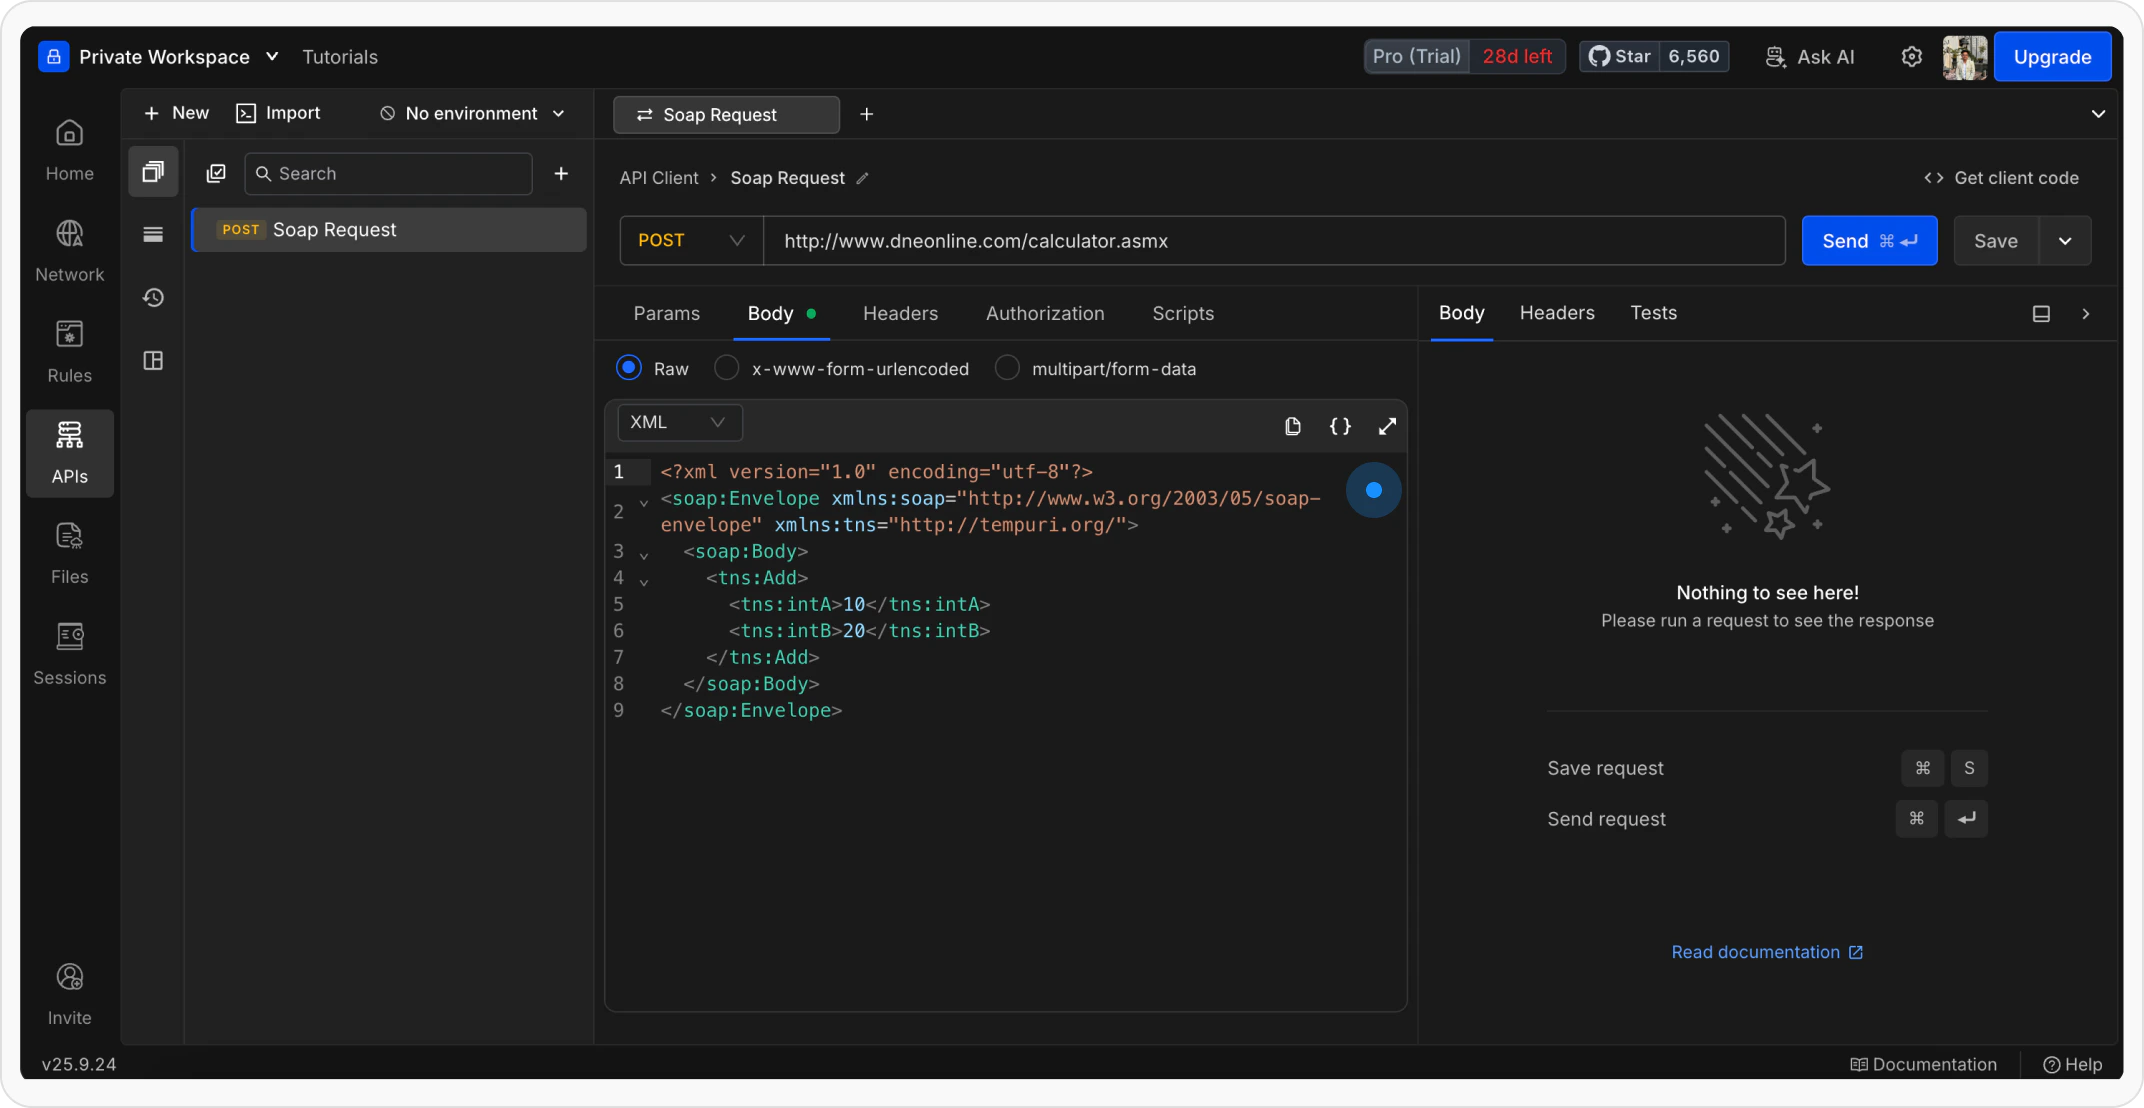Open the Network section in sidebar
2144x1108 pixels.
[x=69, y=248]
